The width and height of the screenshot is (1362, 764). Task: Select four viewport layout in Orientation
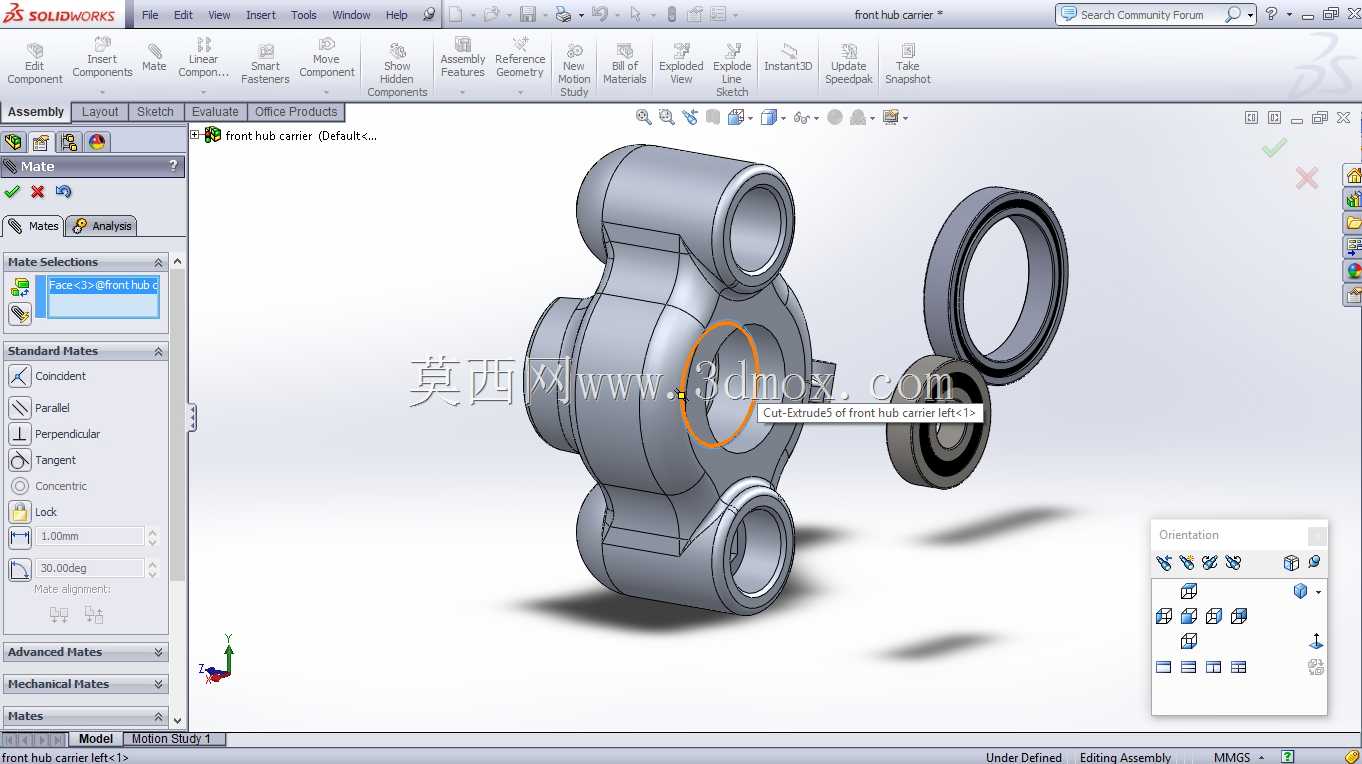pyautogui.click(x=1239, y=667)
